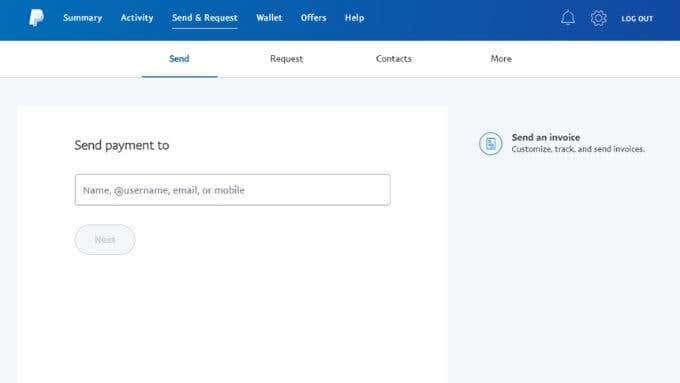Open the Help menu

point(354,18)
